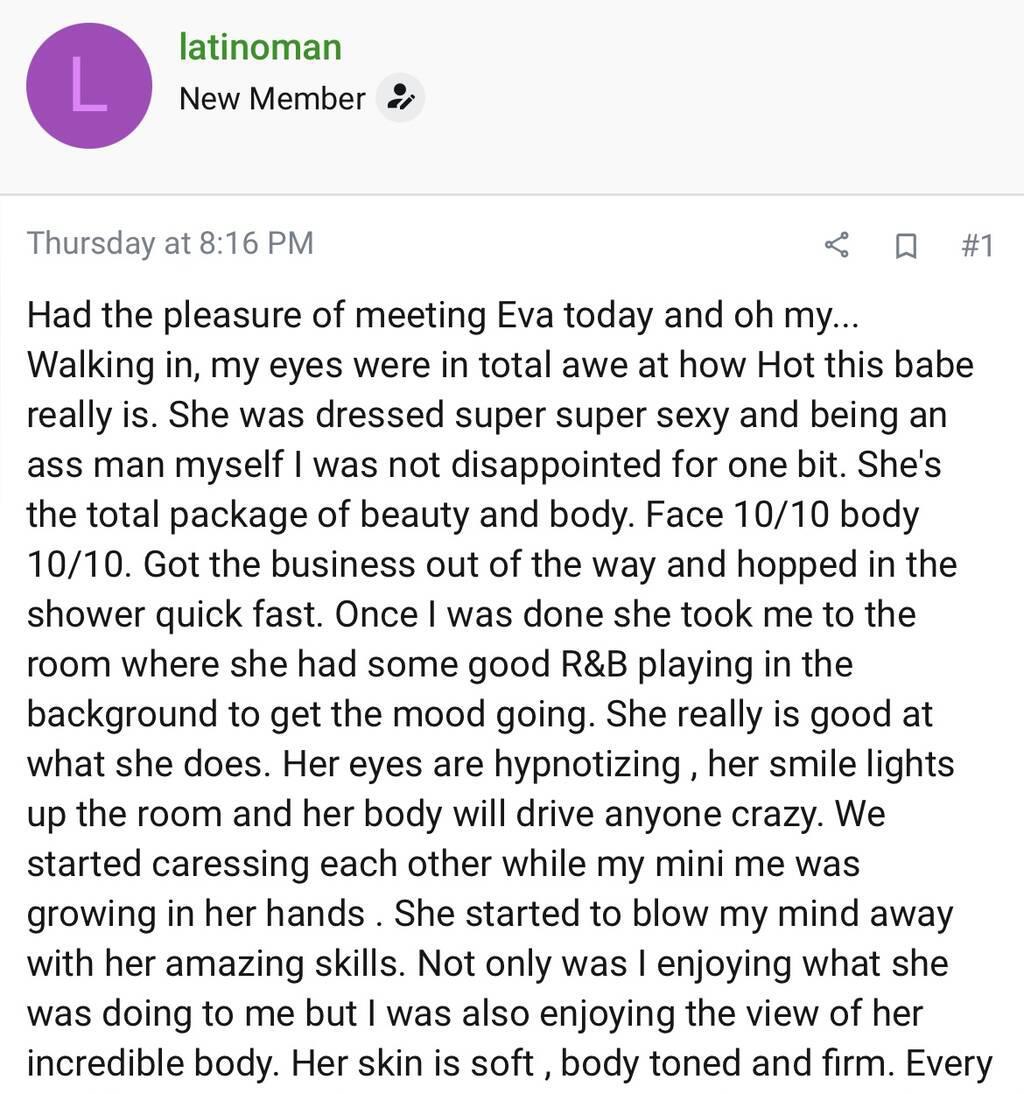1024x1094 pixels.
Task: Click the "Thursday at 8:16 PM" timestamp
Action: tap(170, 243)
